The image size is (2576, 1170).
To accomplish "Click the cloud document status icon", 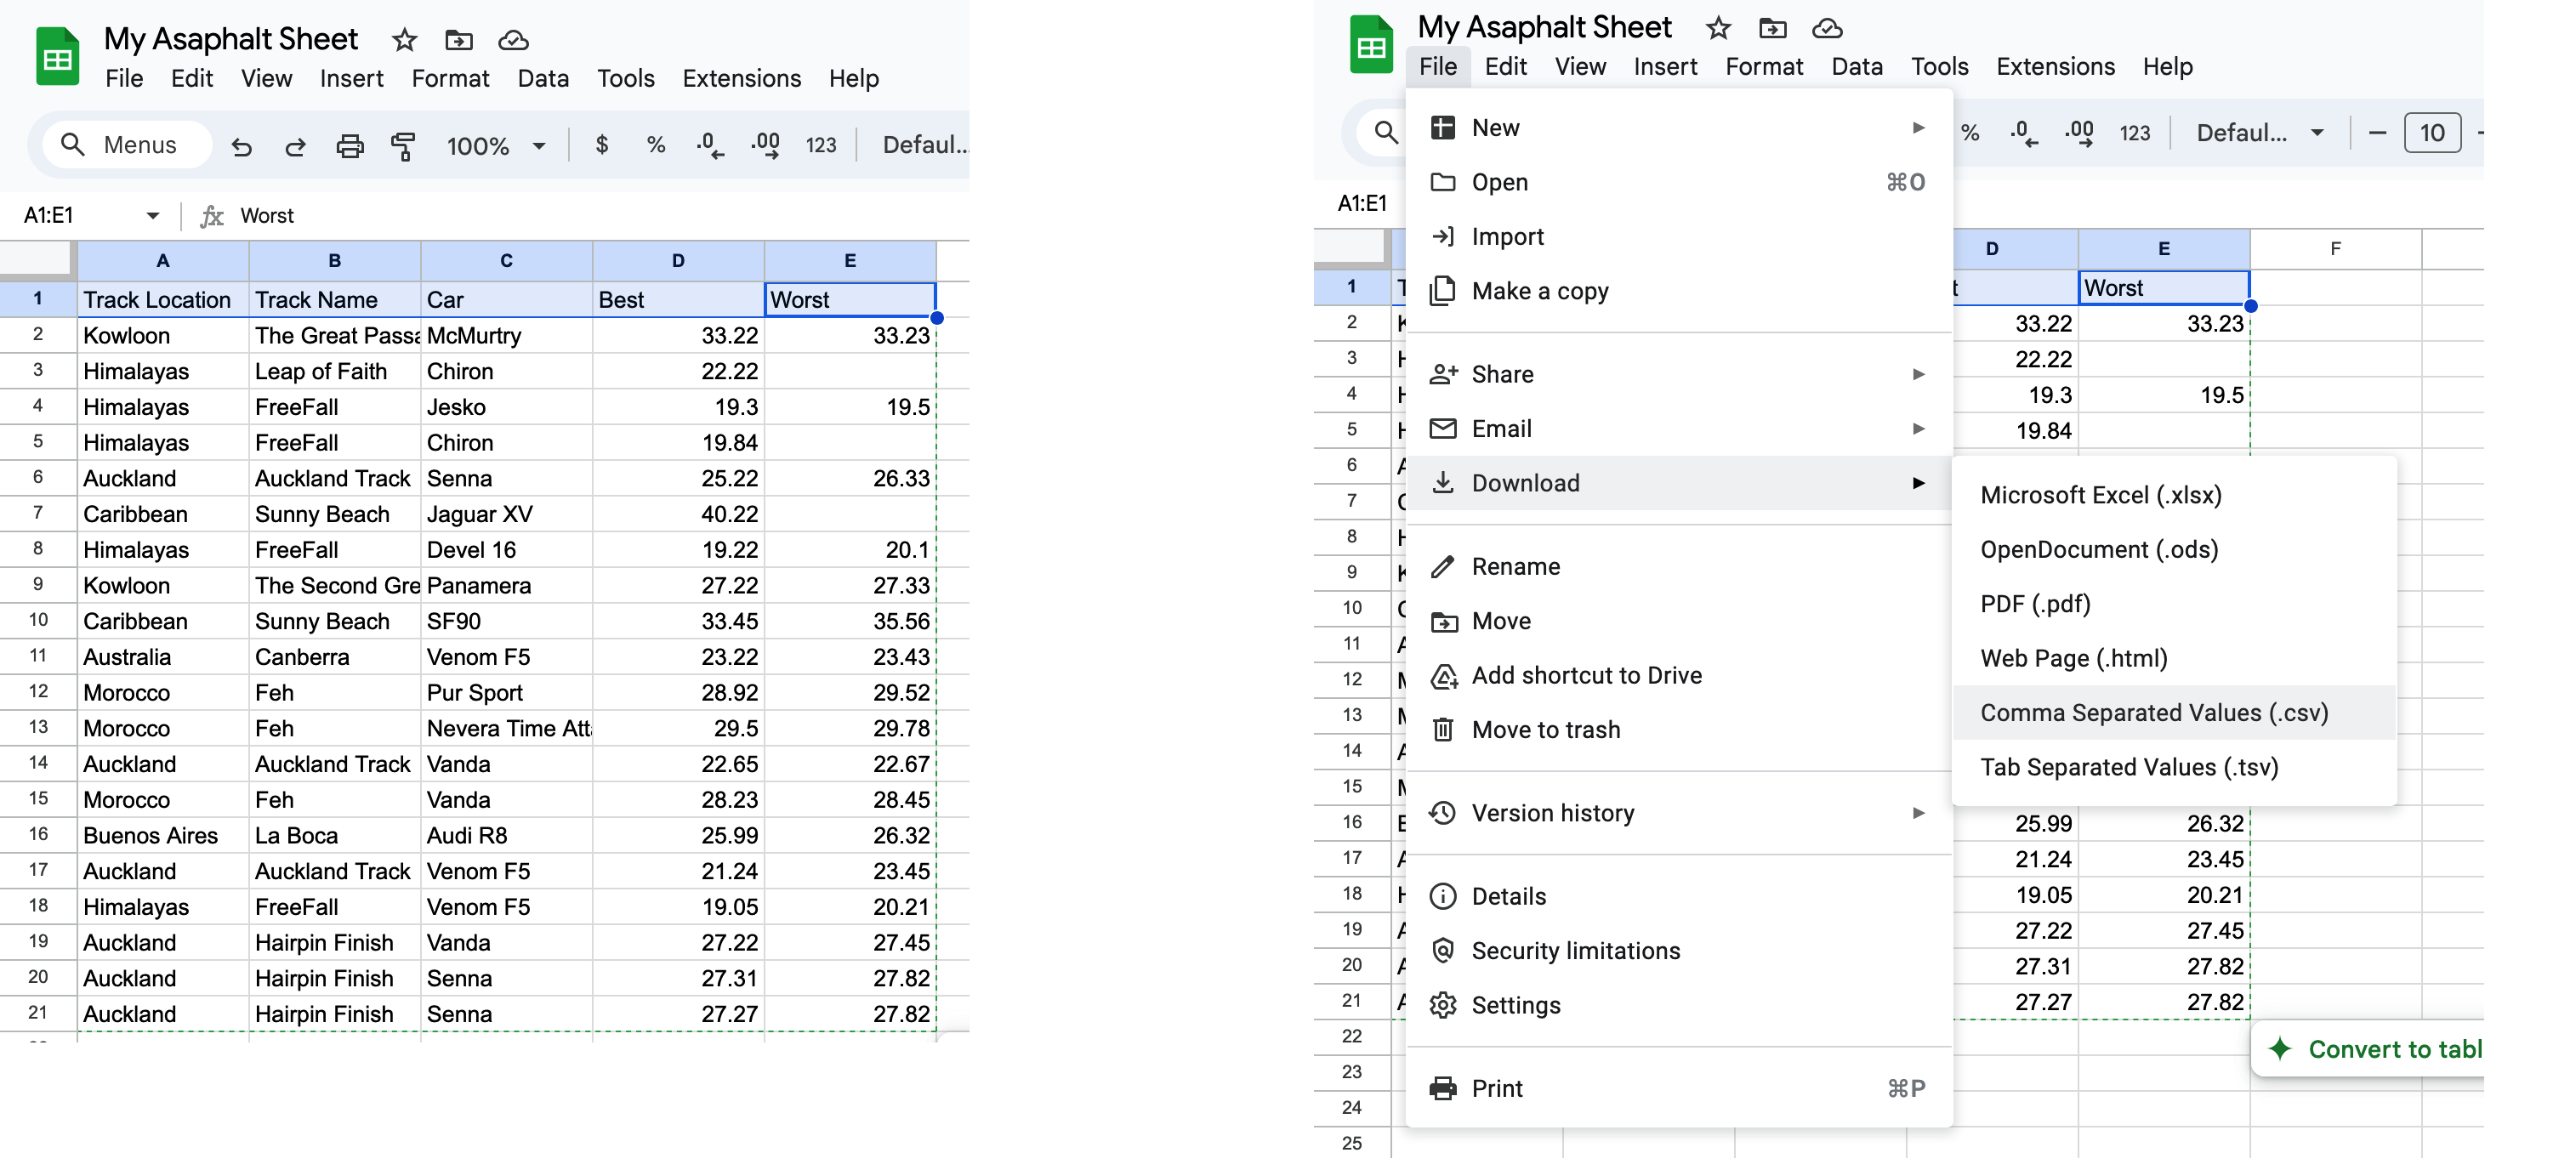I will click(513, 40).
